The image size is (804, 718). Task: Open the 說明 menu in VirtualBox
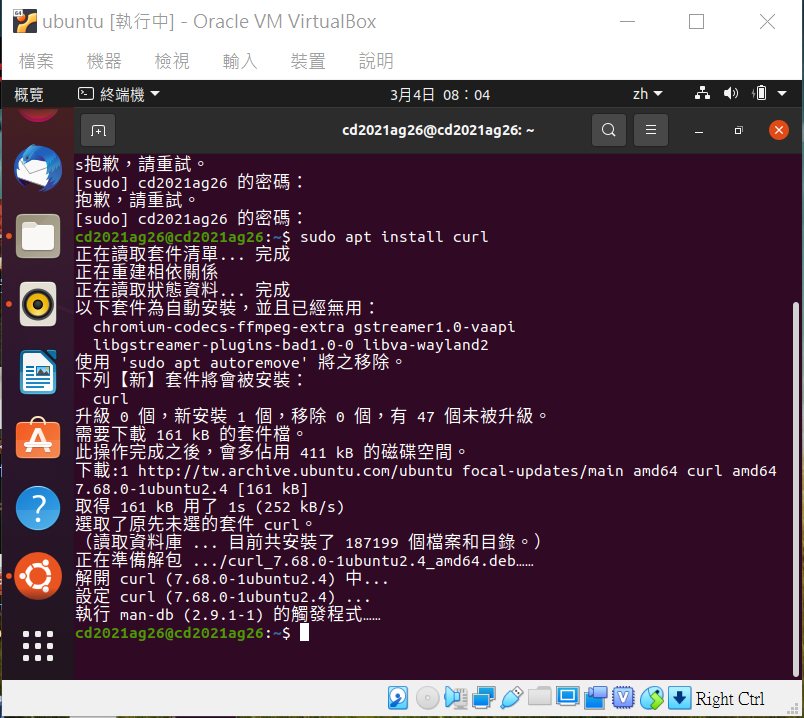click(x=376, y=61)
